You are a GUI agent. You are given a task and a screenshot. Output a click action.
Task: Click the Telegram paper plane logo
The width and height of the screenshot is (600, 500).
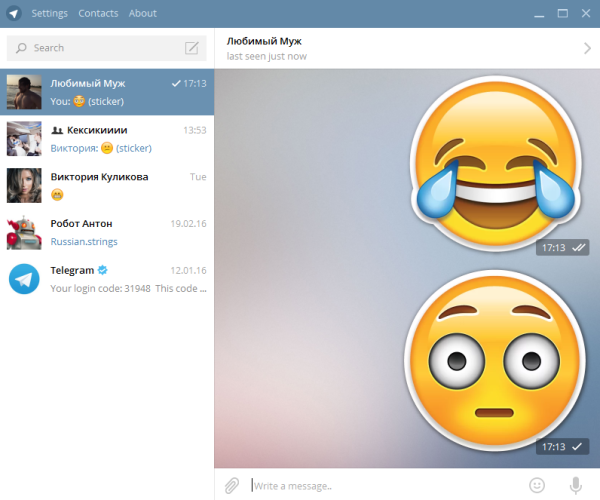tap(14, 13)
